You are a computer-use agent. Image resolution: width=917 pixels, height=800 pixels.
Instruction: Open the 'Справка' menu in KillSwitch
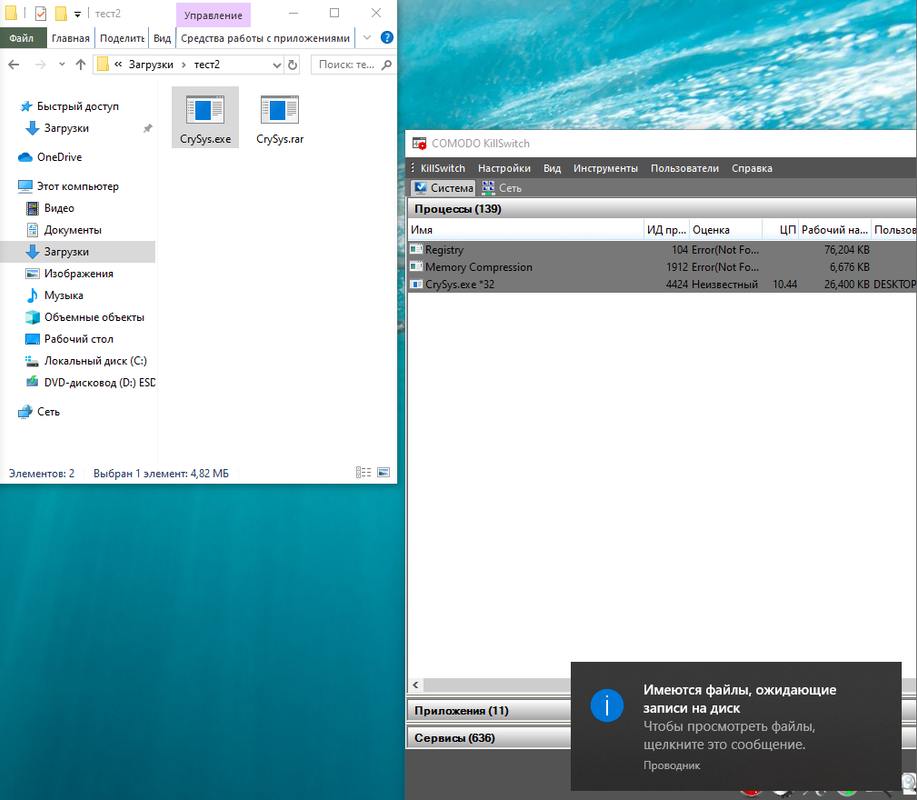click(x=751, y=168)
